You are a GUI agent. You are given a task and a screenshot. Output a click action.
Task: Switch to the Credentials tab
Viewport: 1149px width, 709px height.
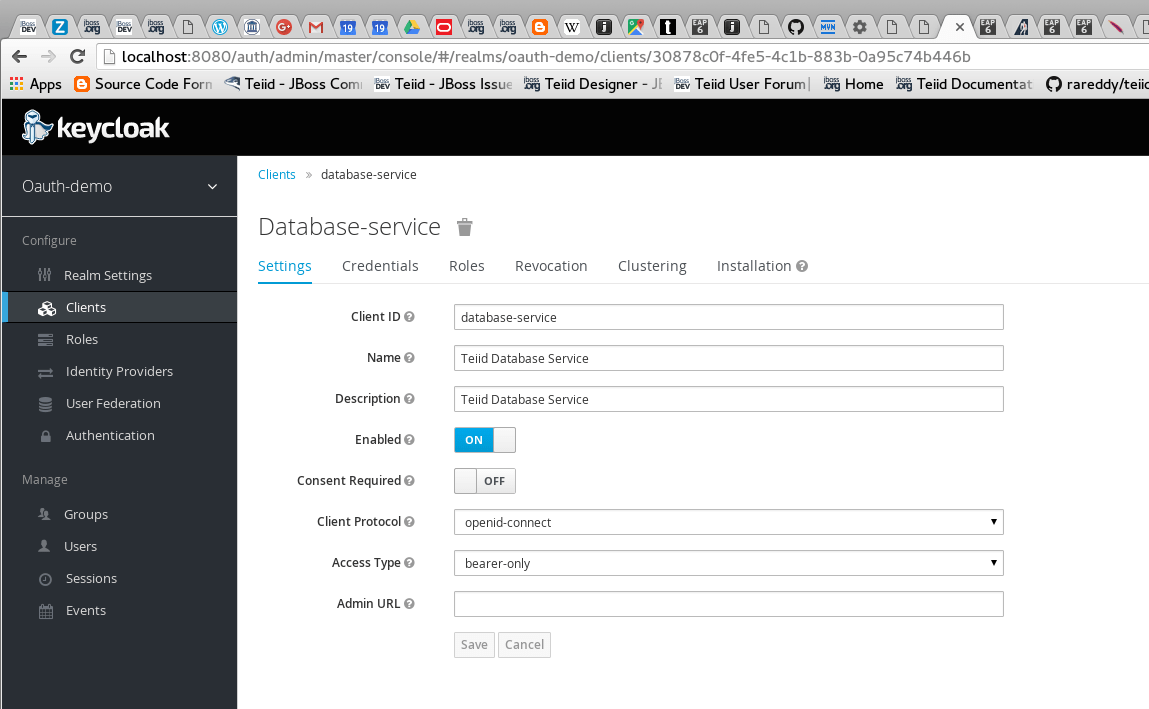click(380, 265)
